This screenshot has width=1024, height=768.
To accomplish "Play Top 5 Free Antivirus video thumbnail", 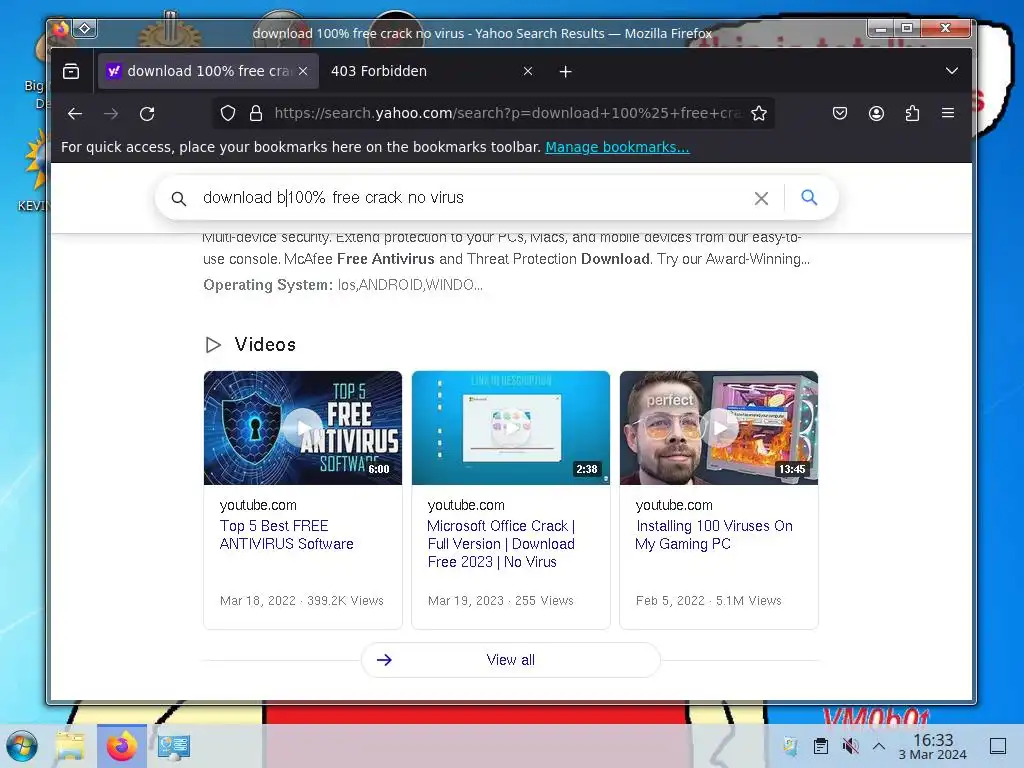I will click(303, 428).
